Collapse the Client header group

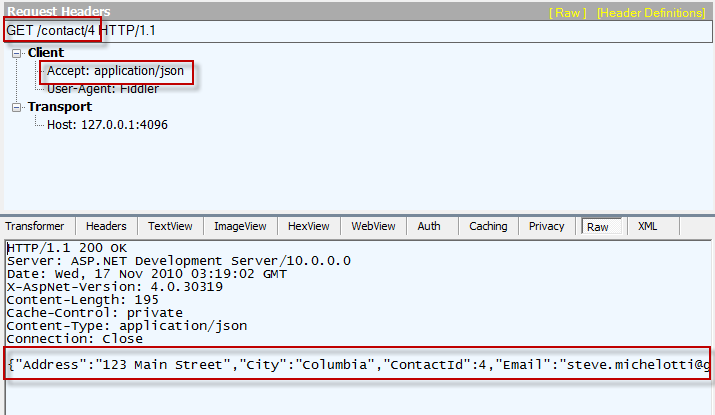(x=17, y=53)
